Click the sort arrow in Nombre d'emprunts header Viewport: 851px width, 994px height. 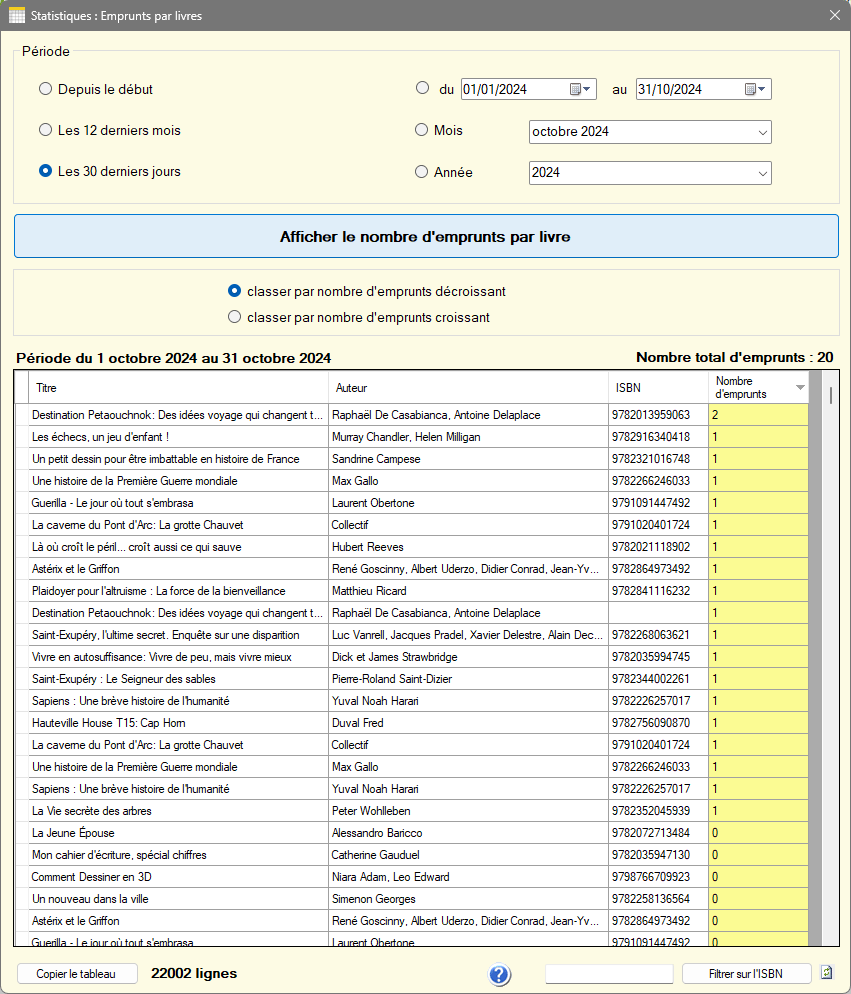[800, 387]
